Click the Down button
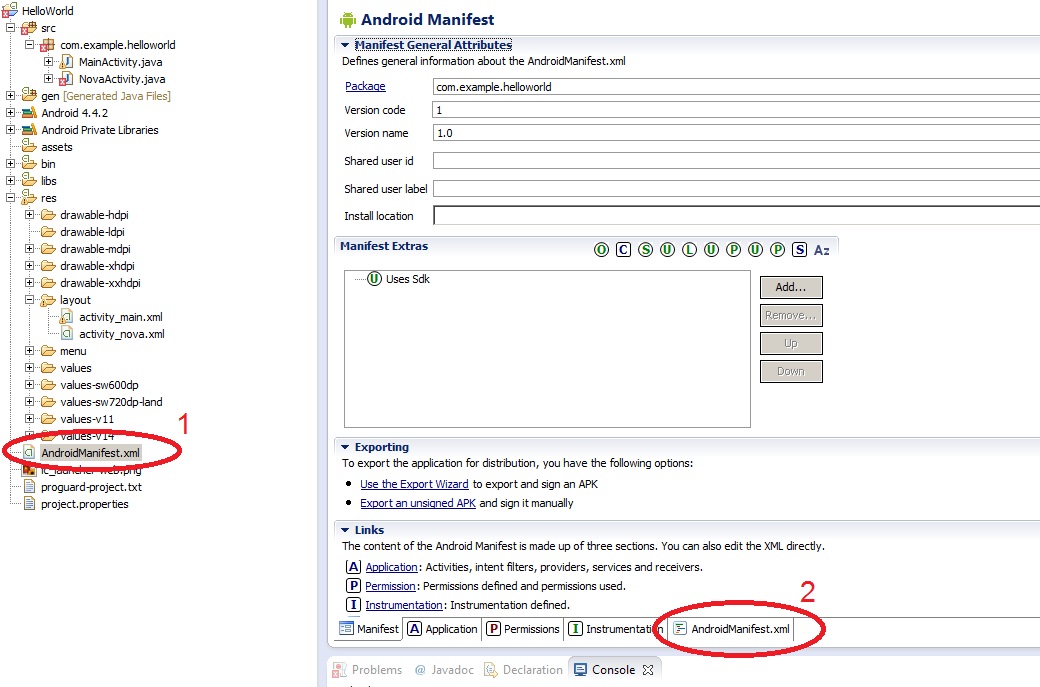This screenshot has width=1040, height=687. [791, 371]
